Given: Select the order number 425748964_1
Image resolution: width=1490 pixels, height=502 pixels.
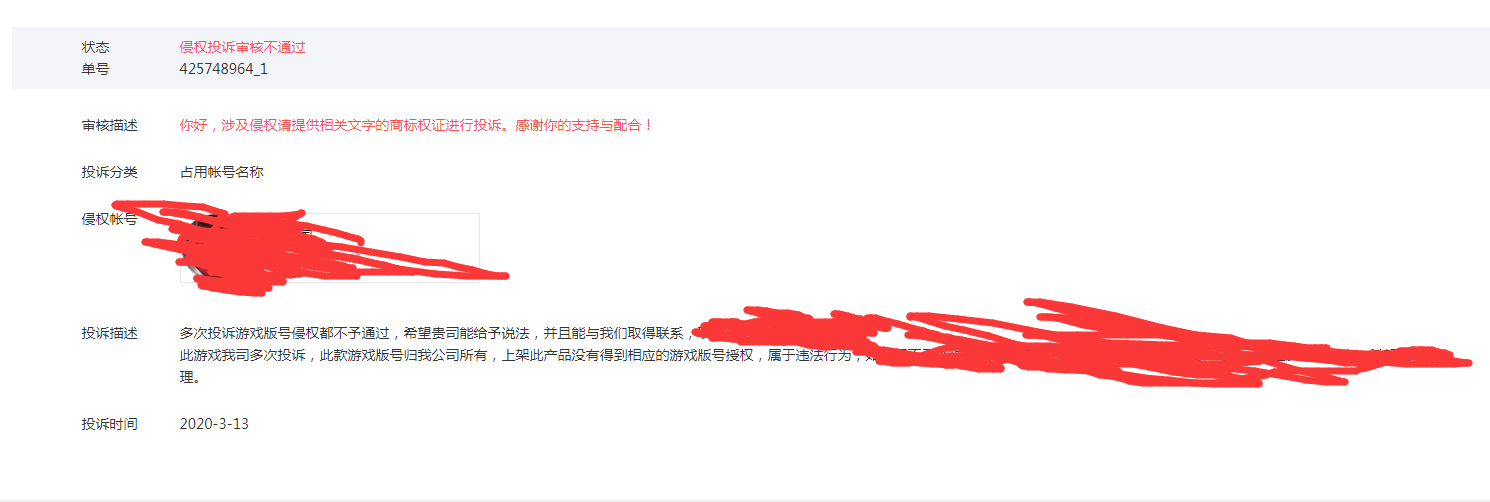Looking at the screenshot, I should pos(224,69).
